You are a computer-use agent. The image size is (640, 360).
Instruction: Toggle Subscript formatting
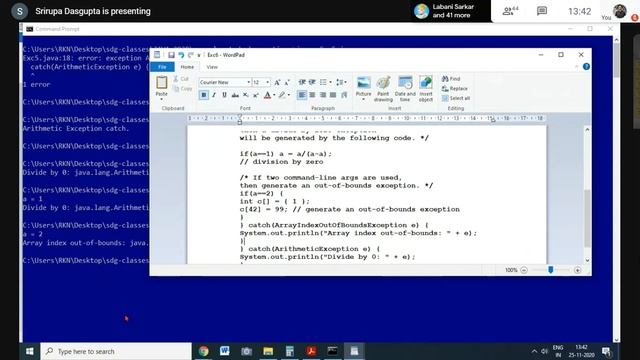tap(246, 95)
